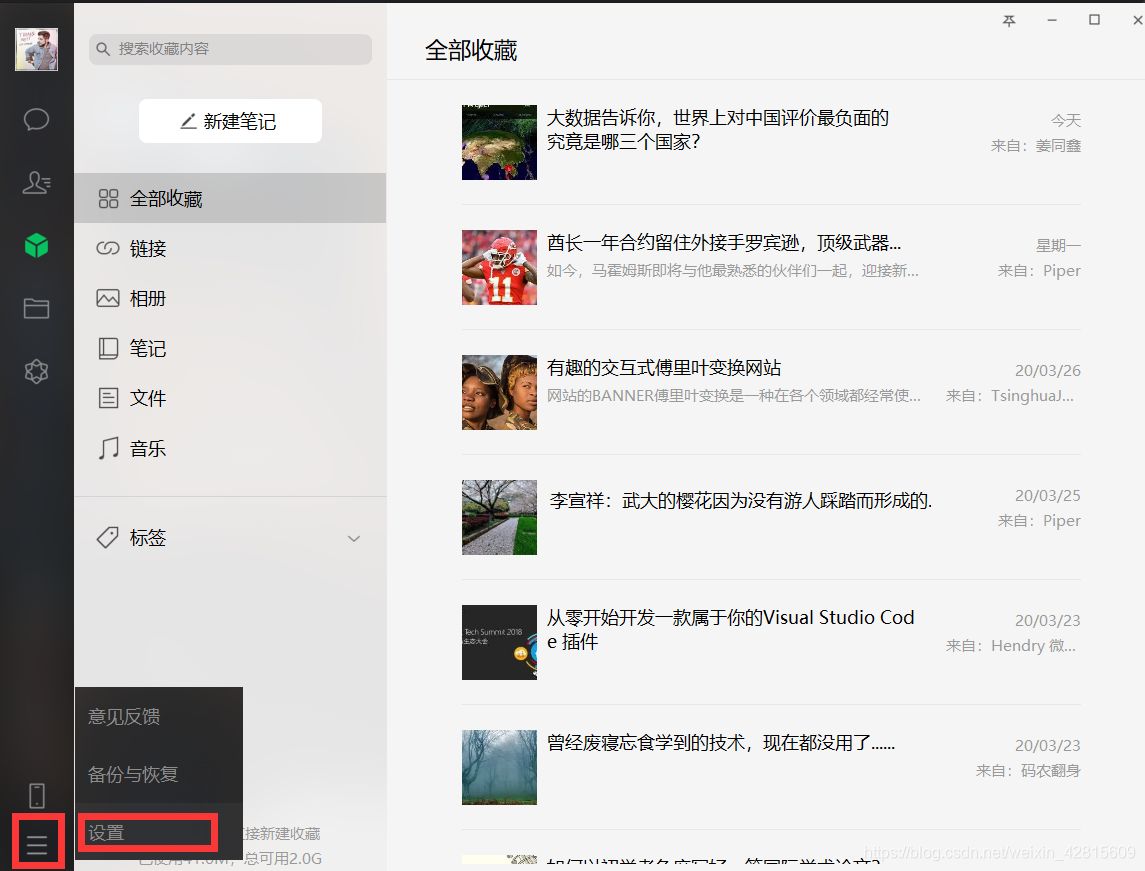Maximize the WeChat window
This screenshot has height=871, width=1145.
pyautogui.click(x=1095, y=20)
